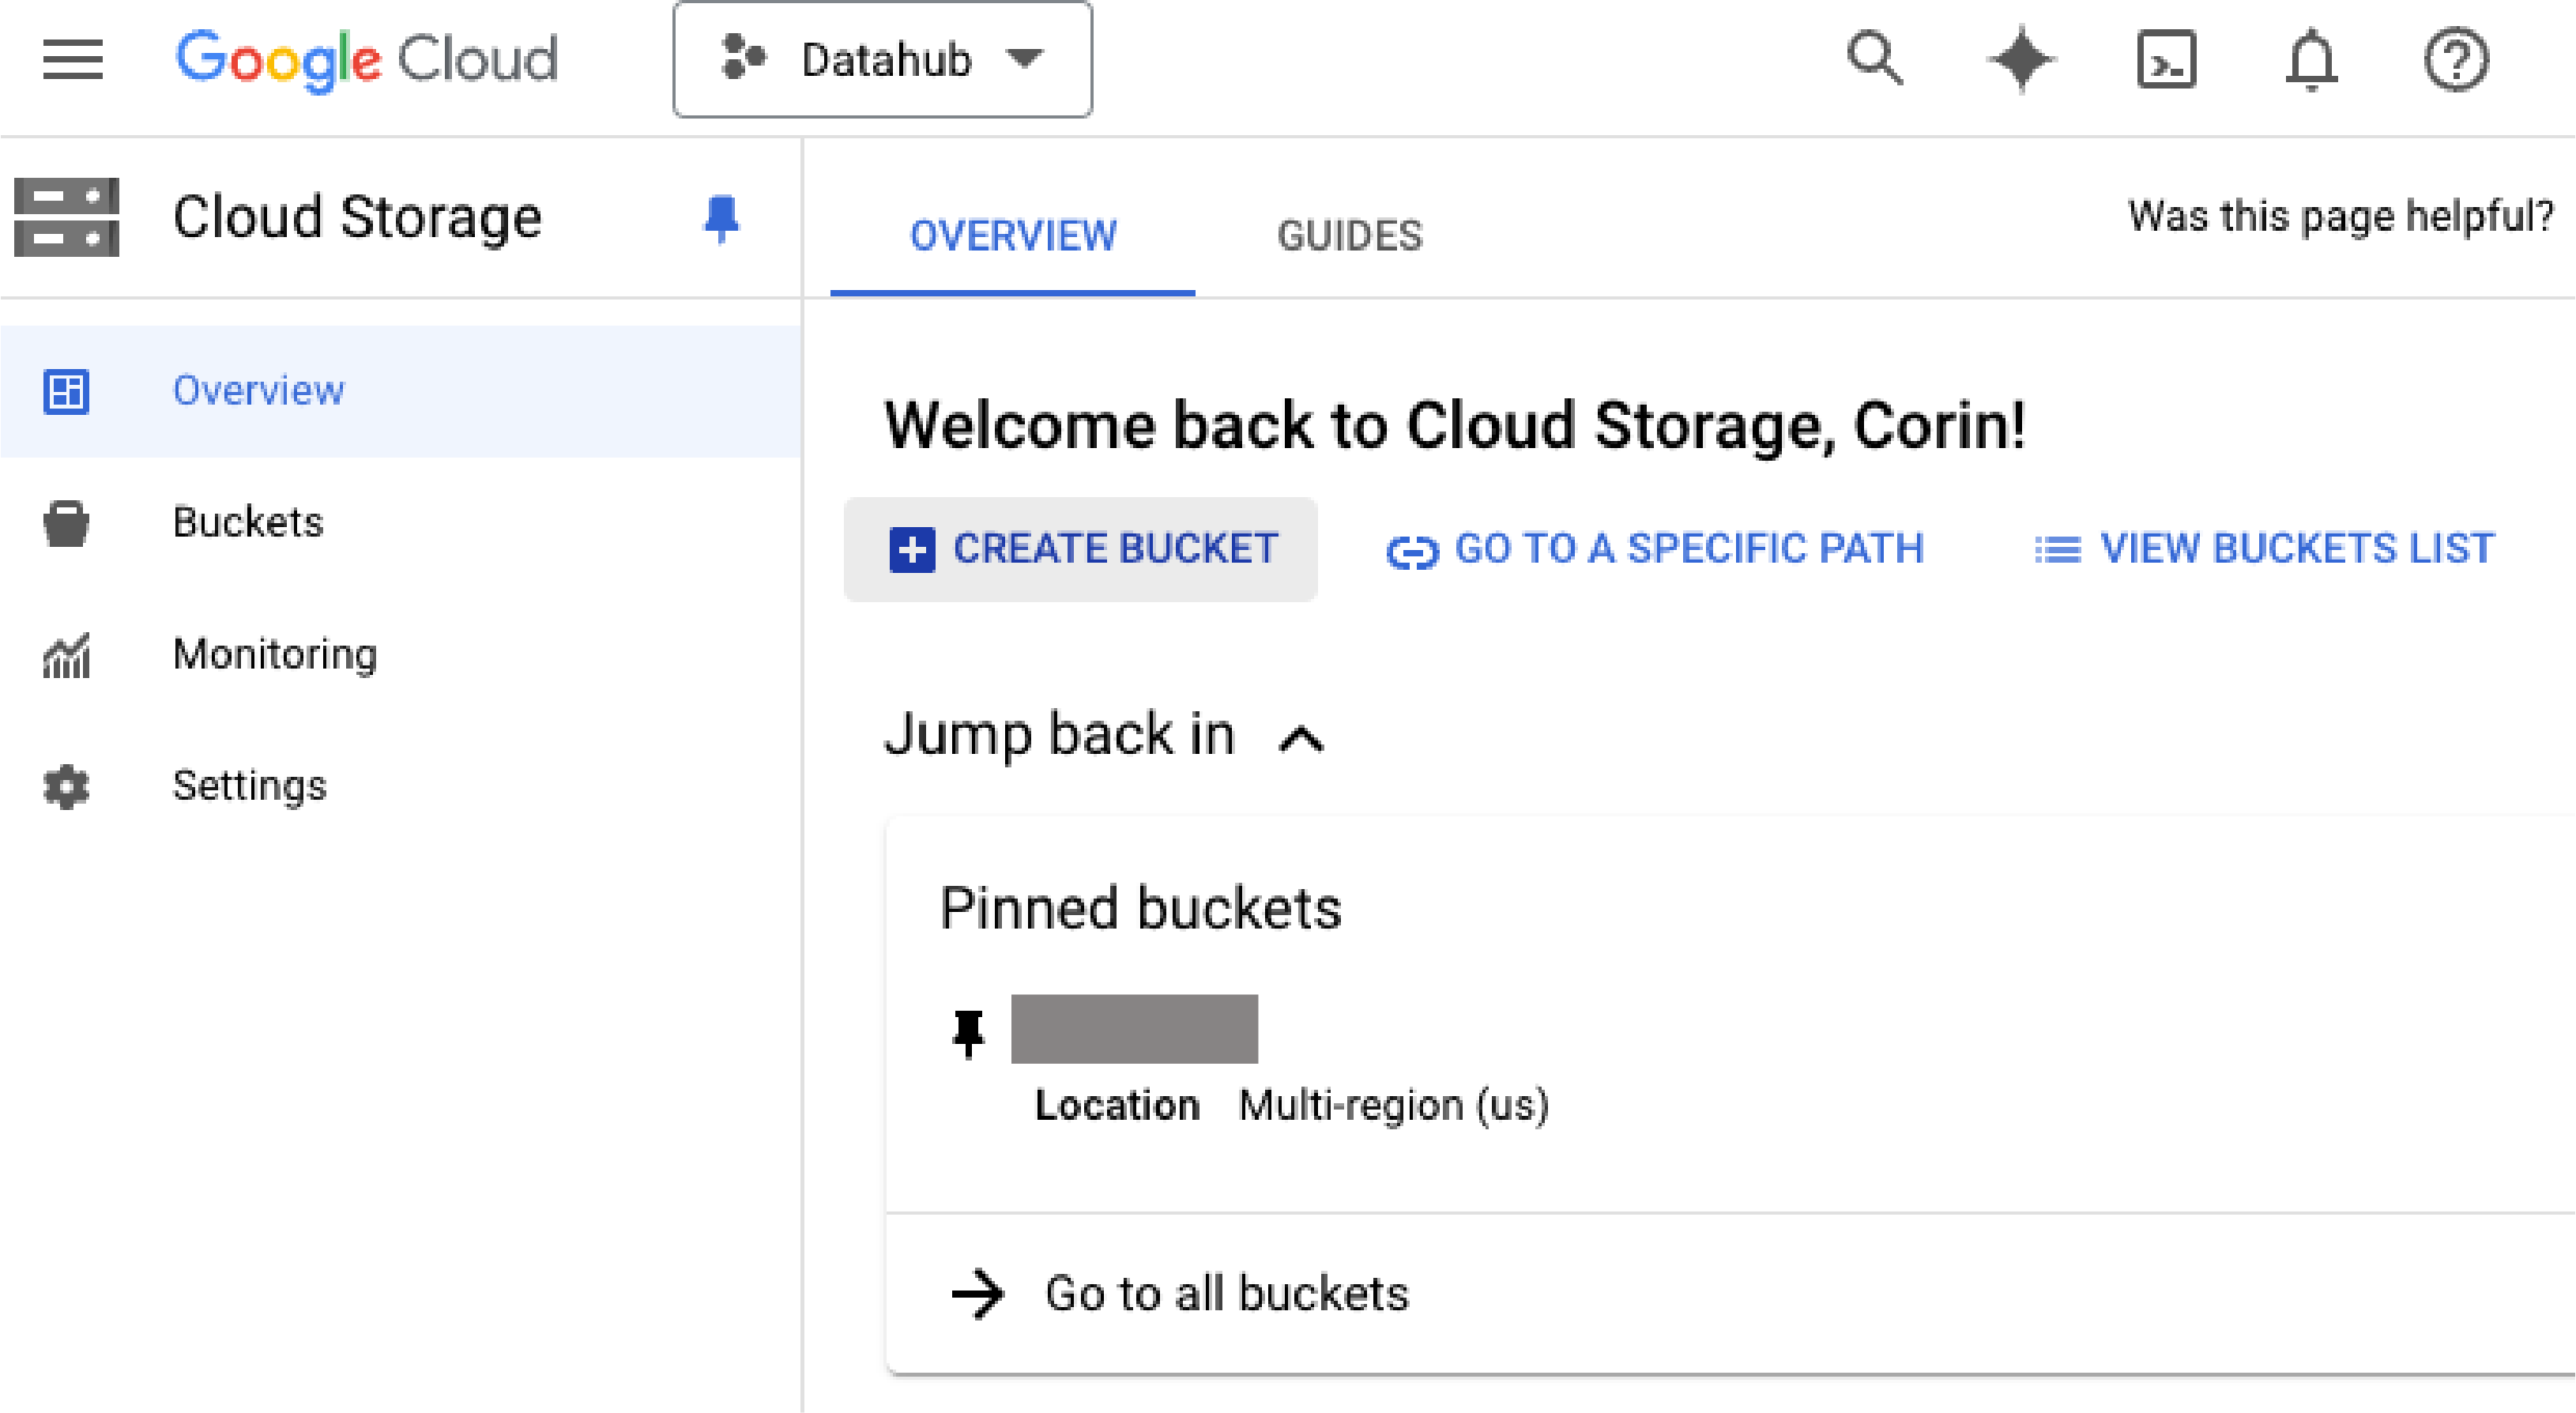This screenshot has height=1413, width=2576.
Task: Open Monitoring in the sidebar
Action: tap(400, 654)
